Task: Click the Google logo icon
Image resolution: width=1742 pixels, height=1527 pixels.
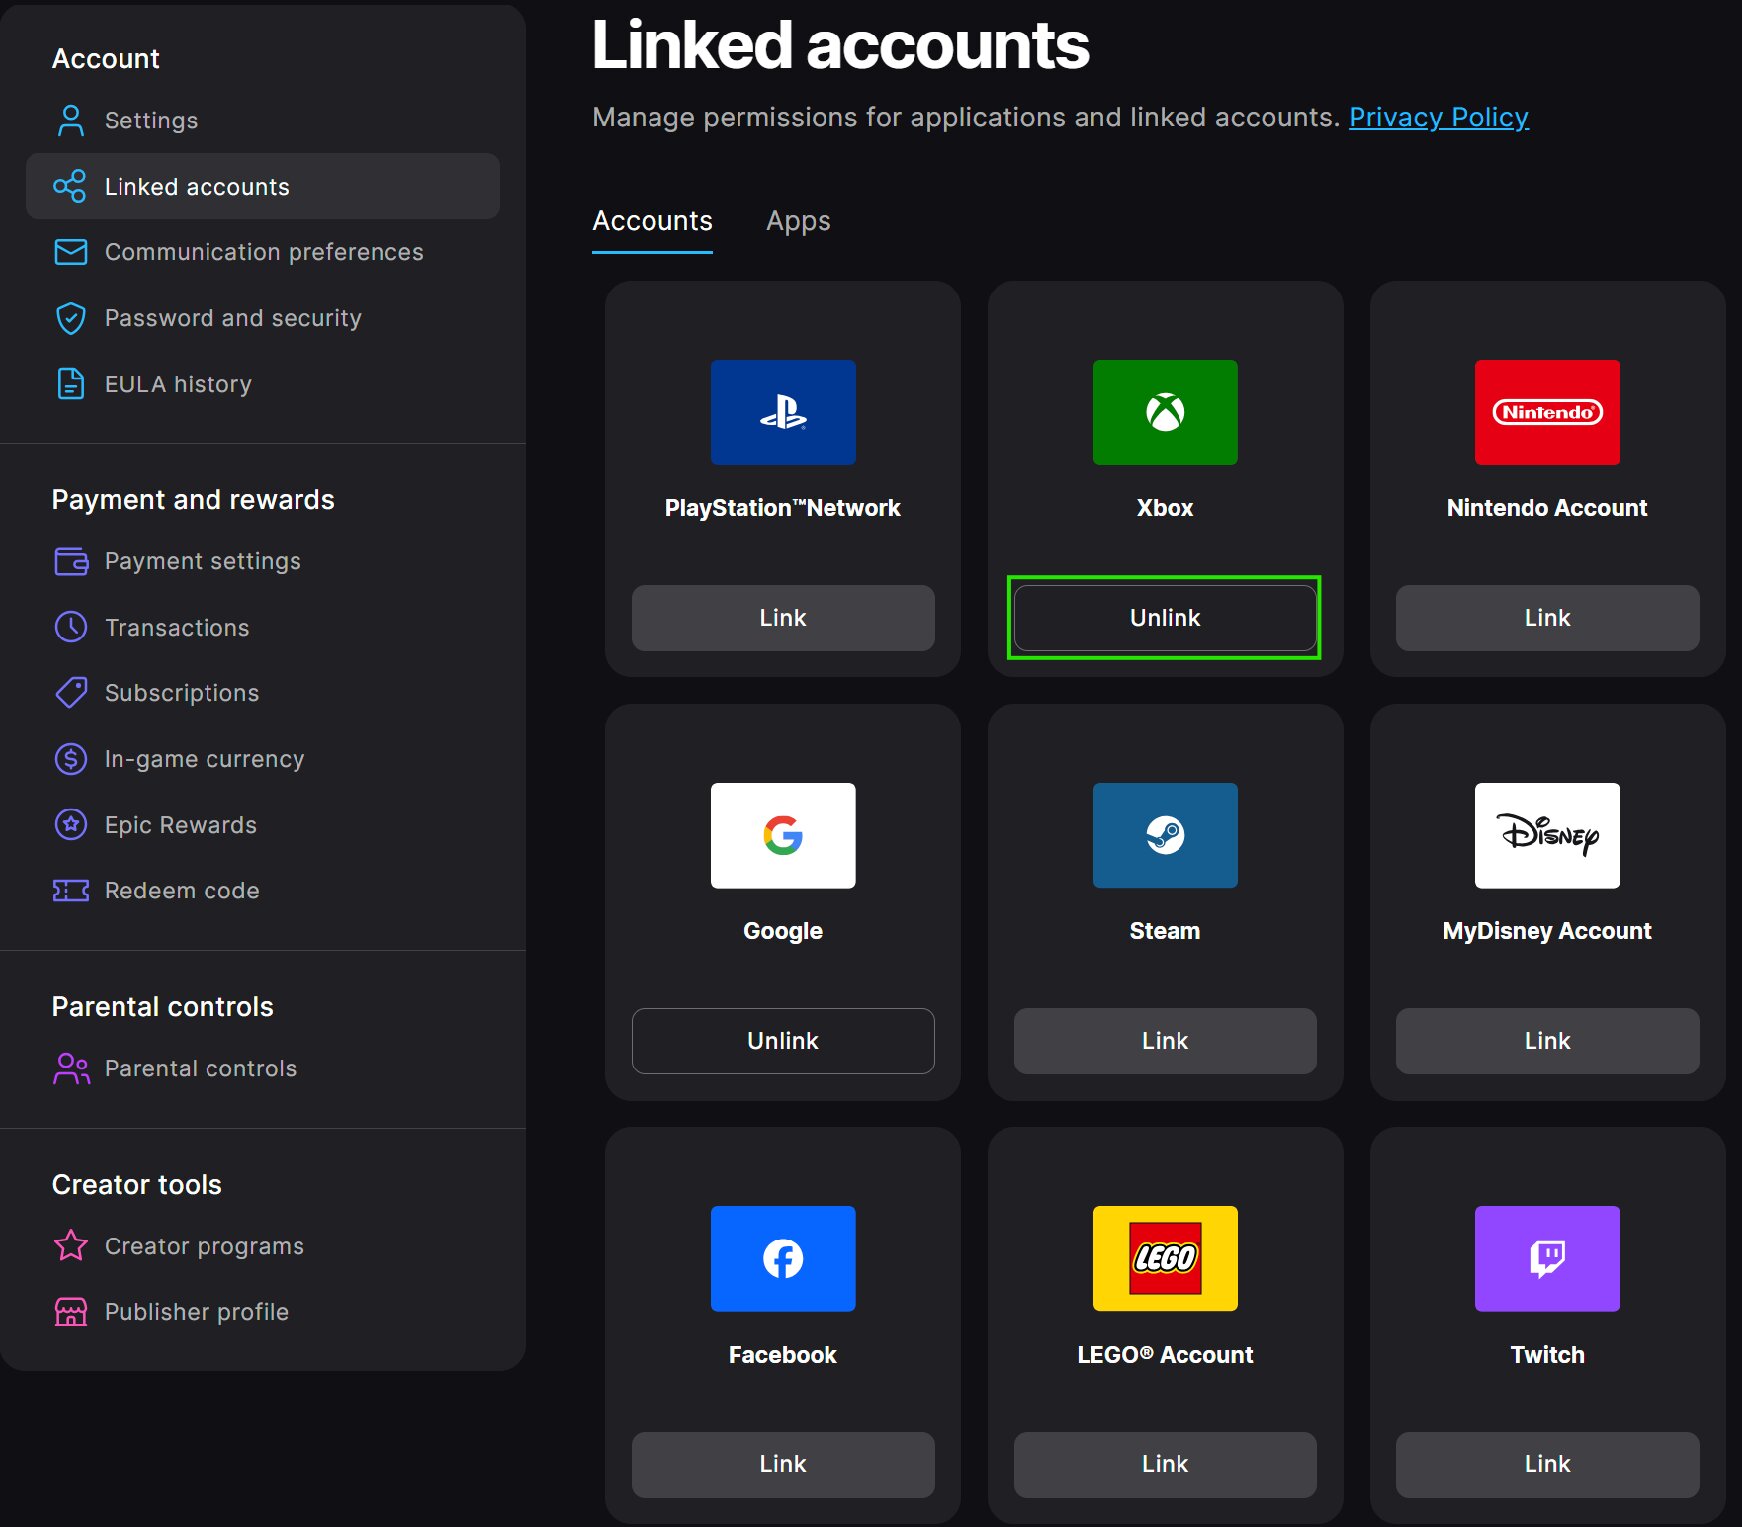Action: tap(783, 835)
